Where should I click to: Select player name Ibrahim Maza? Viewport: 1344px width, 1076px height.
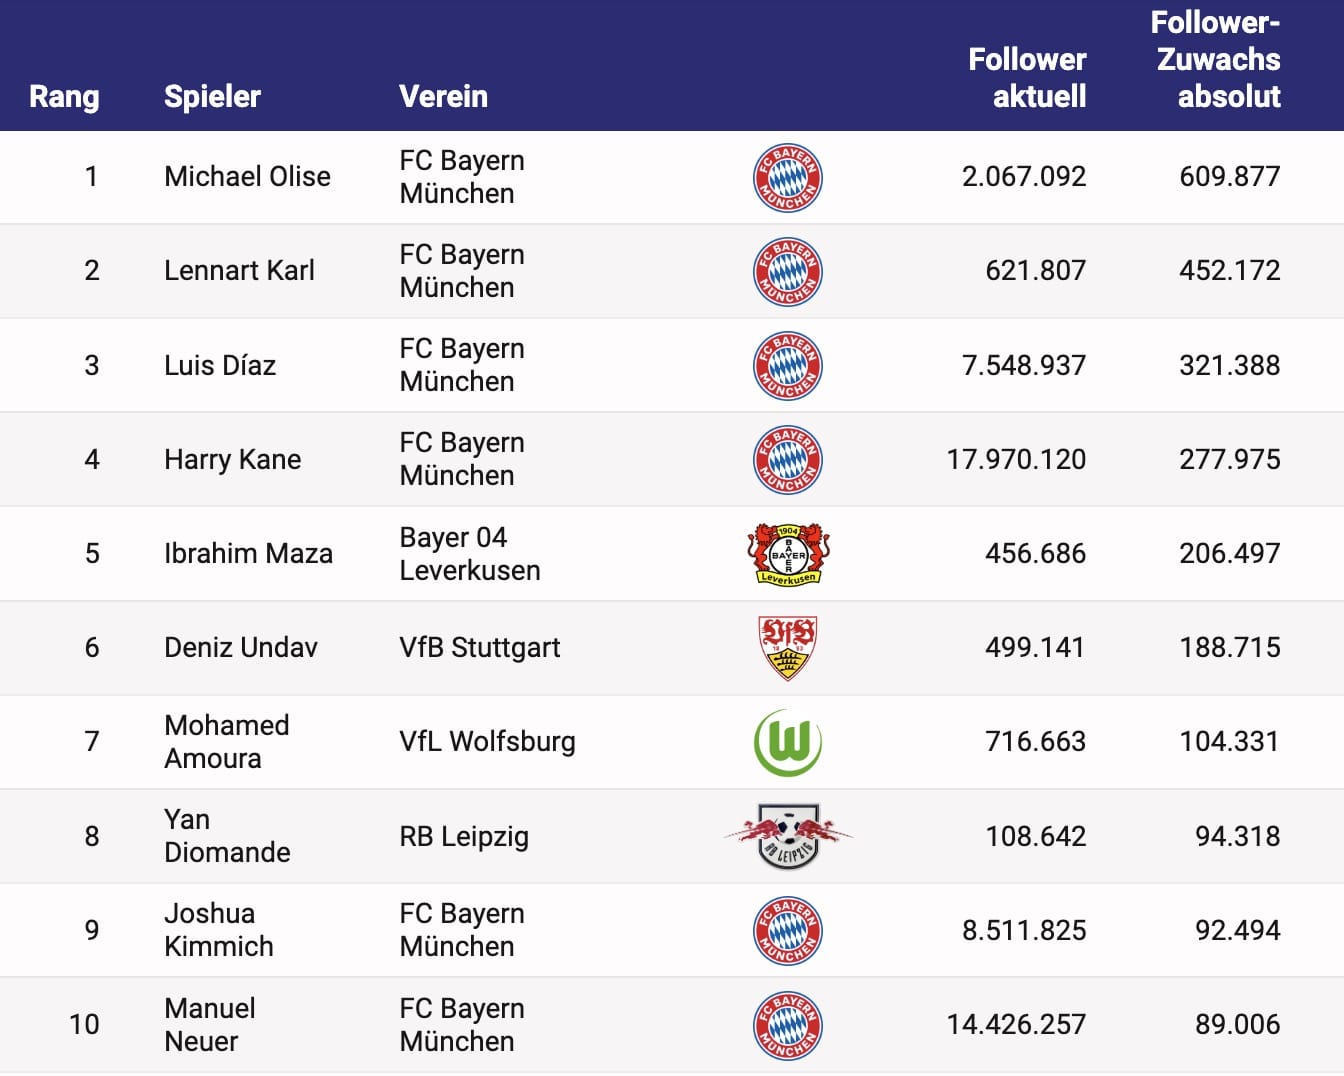(248, 554)
